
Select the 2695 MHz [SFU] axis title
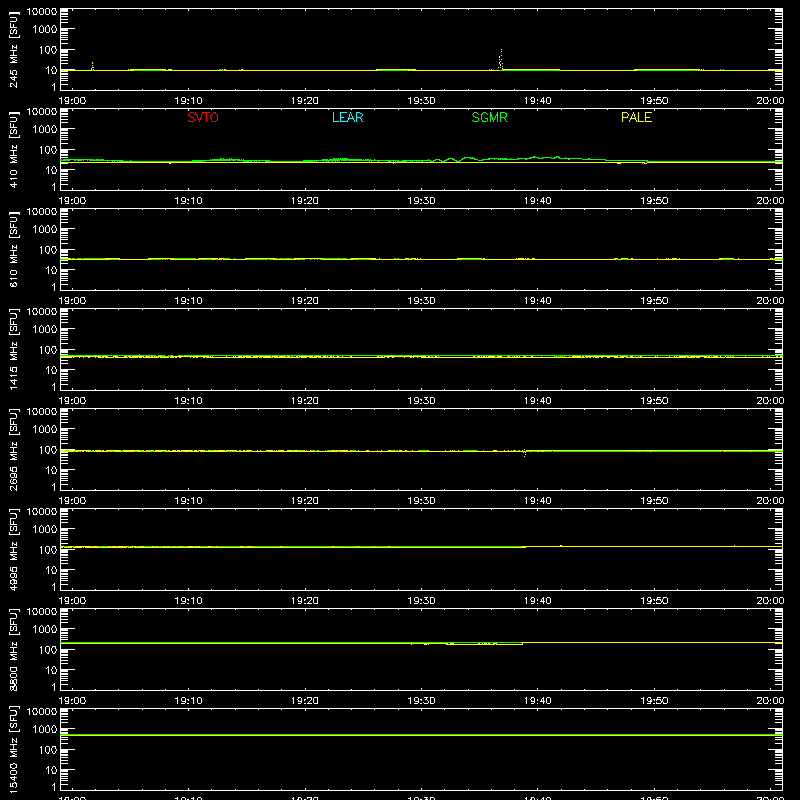[13, 449]
